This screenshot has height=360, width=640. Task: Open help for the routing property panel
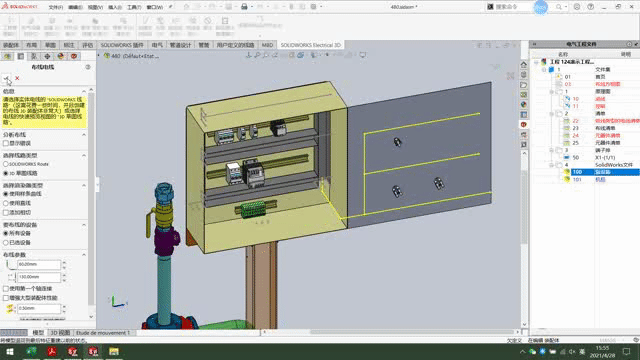88,67
